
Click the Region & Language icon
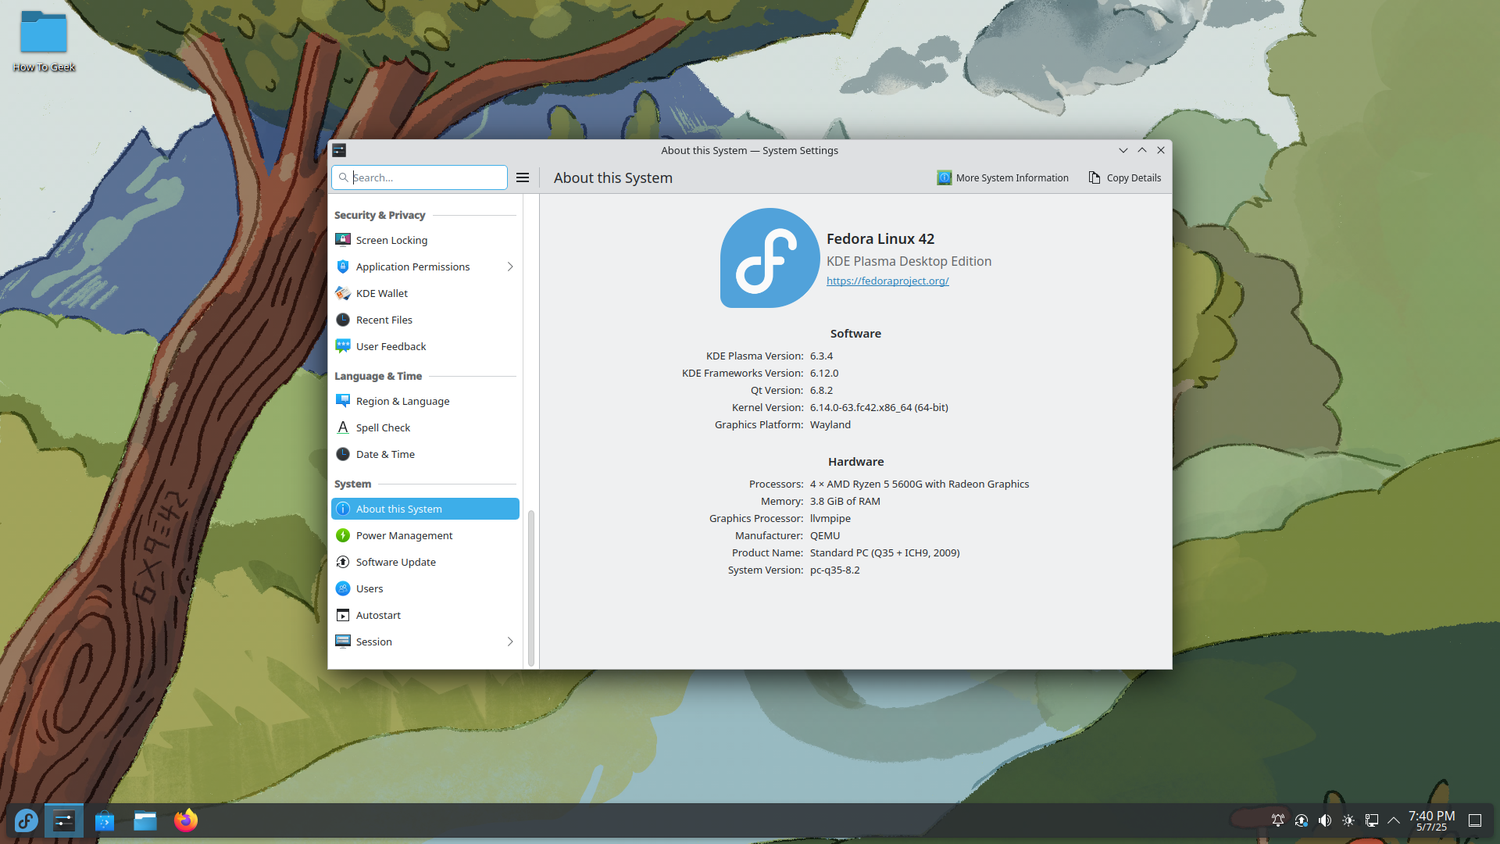coord(343,401)
